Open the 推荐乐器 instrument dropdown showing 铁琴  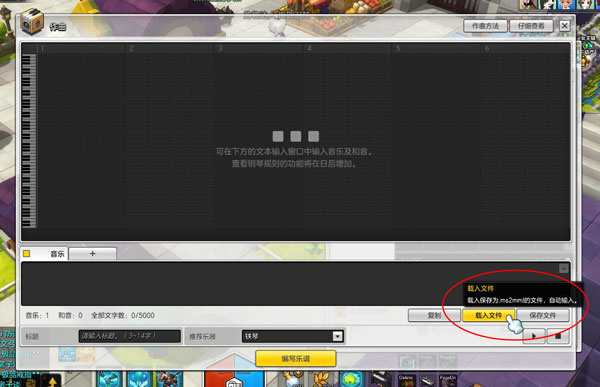tap(292, 336)
